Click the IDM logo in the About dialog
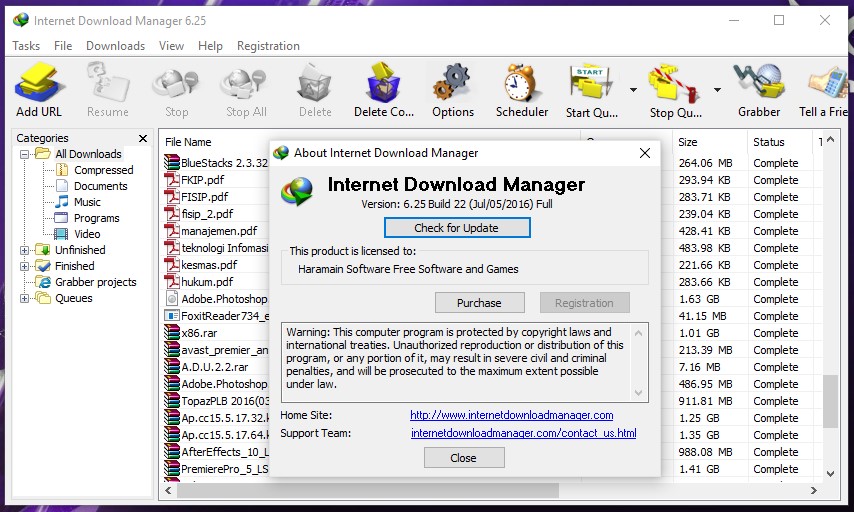The image size is (854, 512). pyautogui.click(x=297, y=192)
